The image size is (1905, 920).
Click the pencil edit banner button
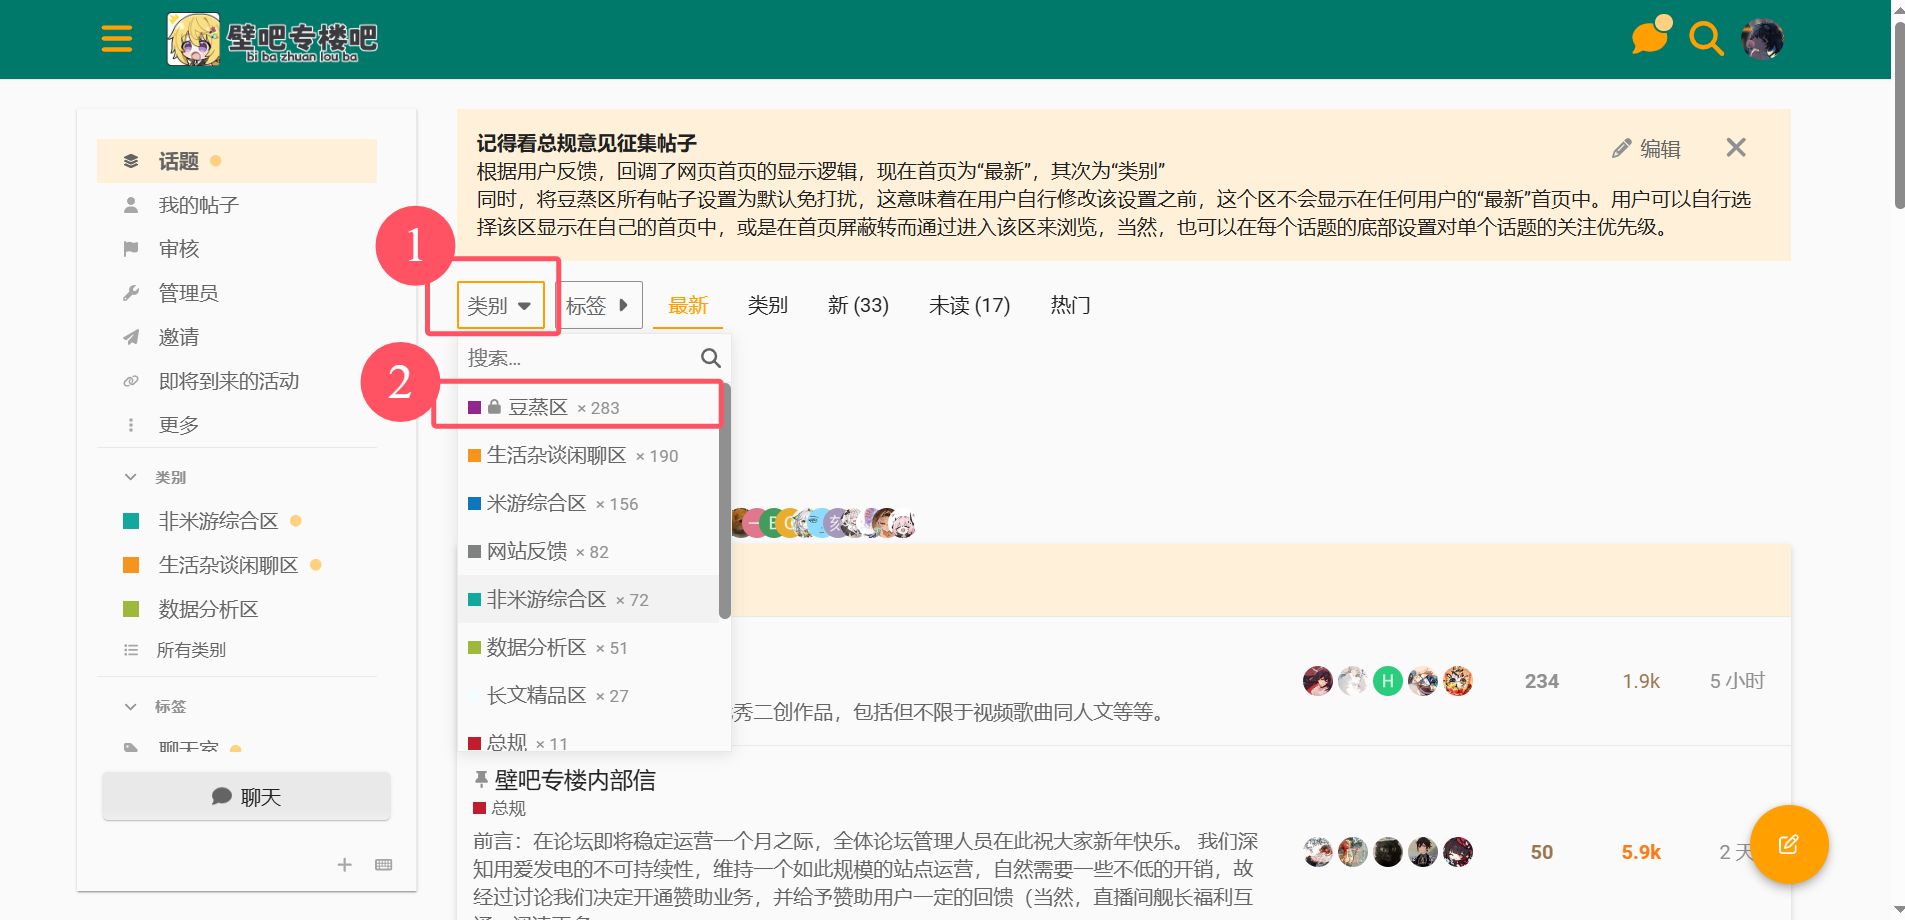(1646, 149)
